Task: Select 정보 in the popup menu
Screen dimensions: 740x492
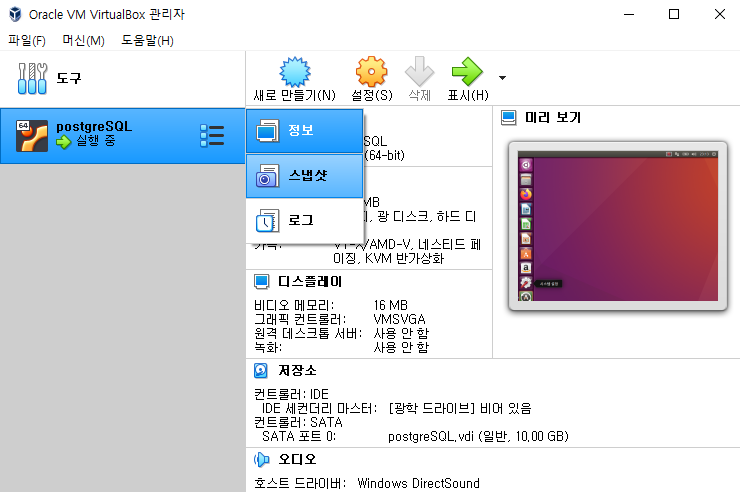Action: tap(304, 131)
